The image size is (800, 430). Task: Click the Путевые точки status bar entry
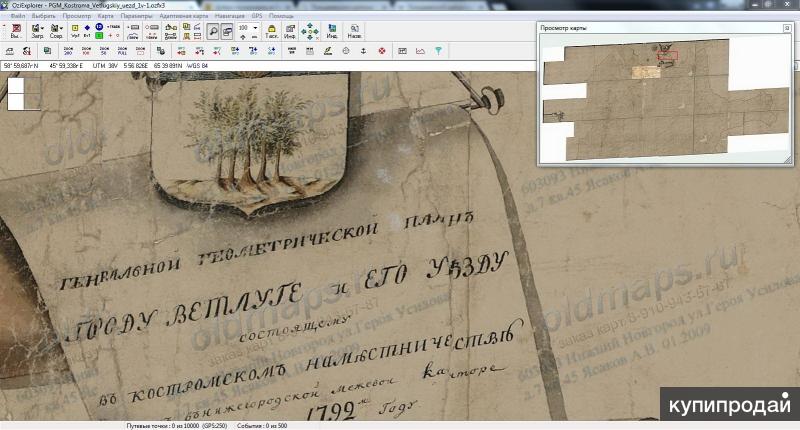coord(177,425)
